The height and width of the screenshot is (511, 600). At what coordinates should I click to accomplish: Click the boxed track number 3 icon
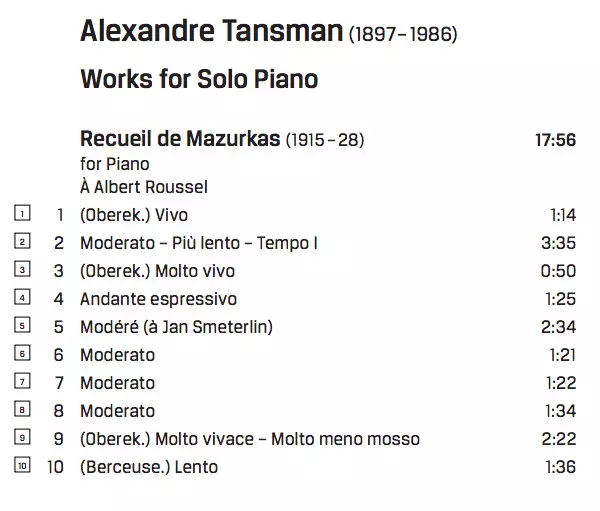coord(23,269)
